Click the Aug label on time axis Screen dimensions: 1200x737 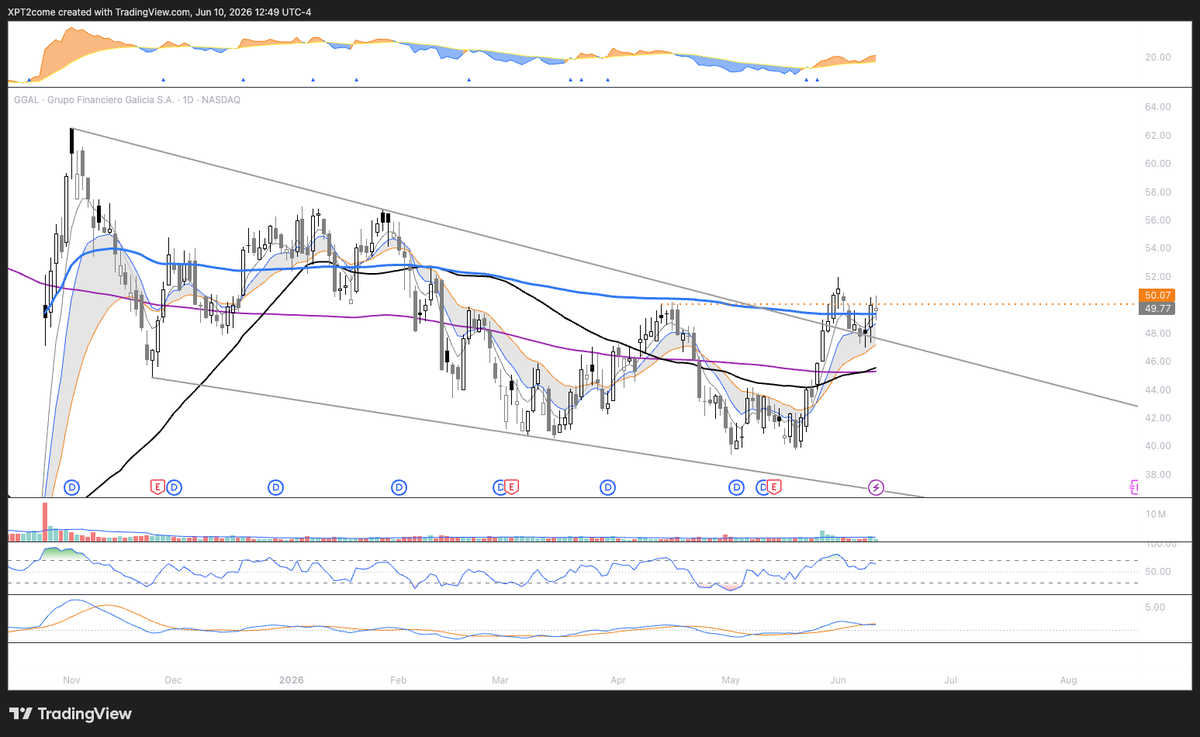(1068, 679)
